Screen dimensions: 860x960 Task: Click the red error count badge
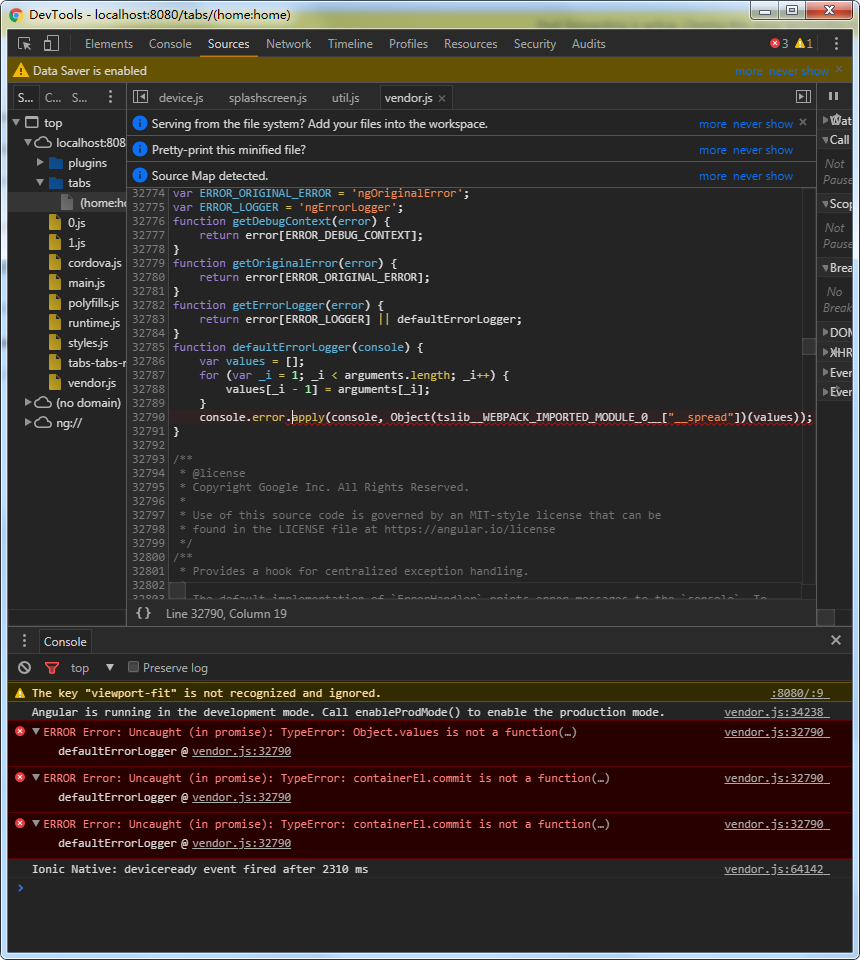pos(779,43)
